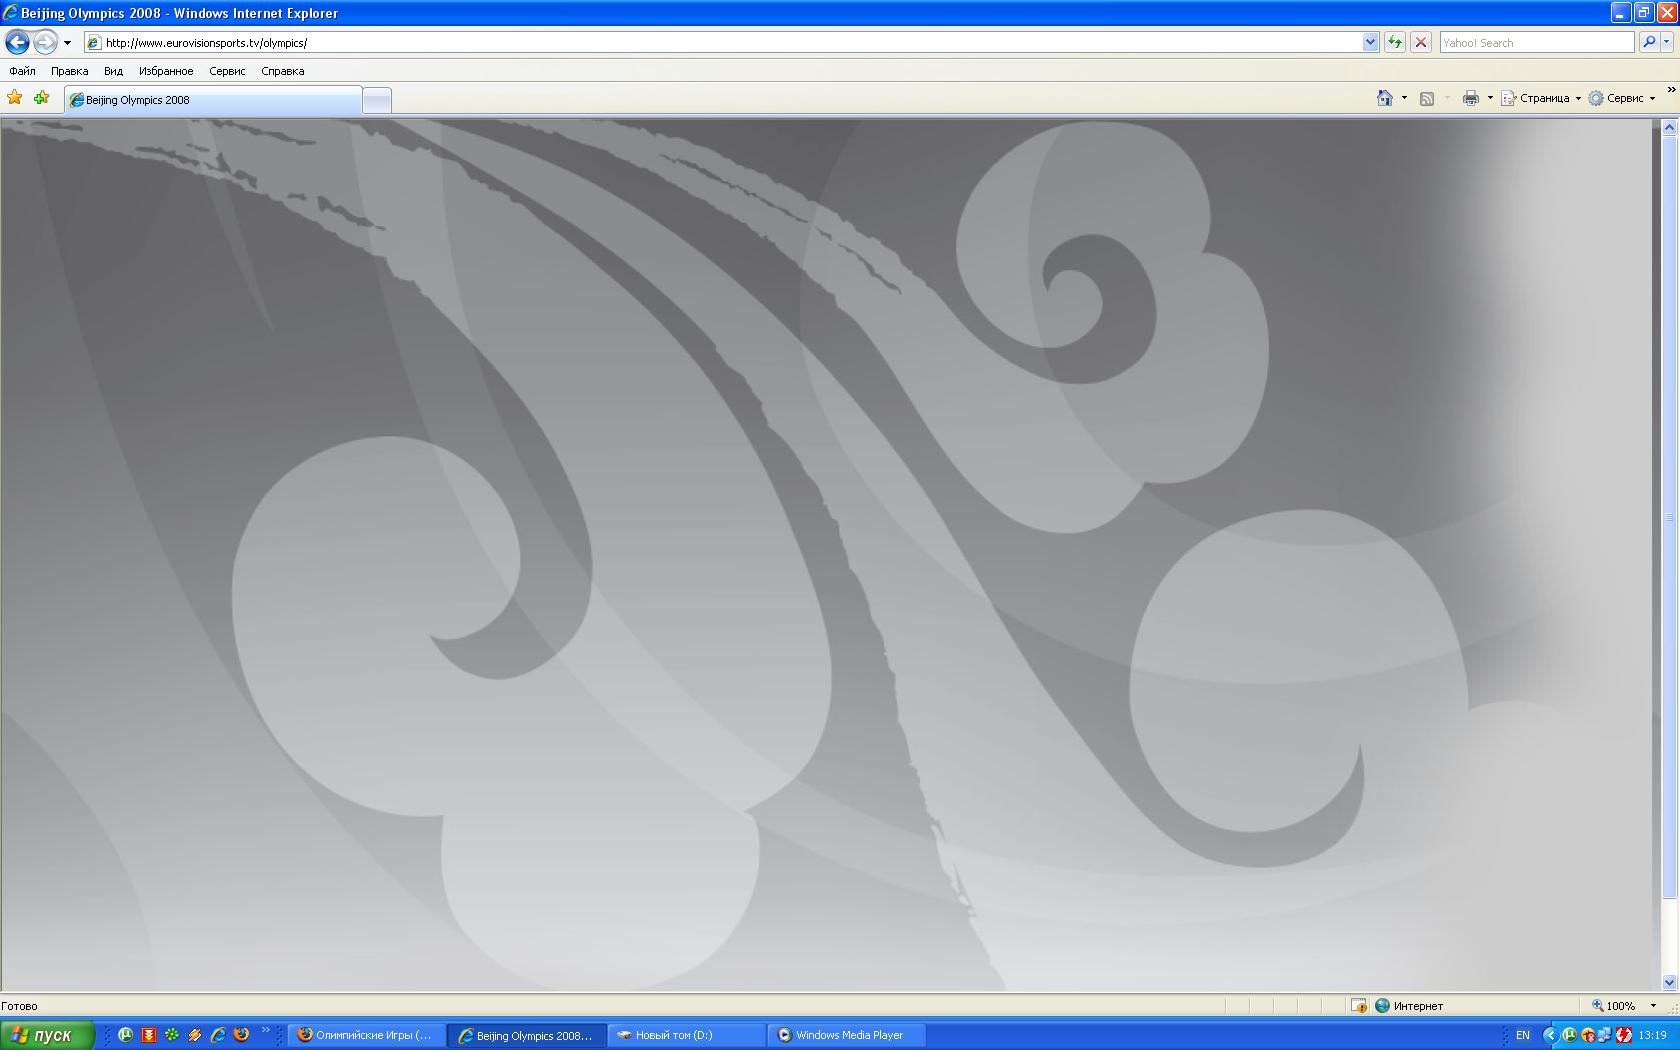Viewport: 1680px width, 1050px height.
Task: Click the Print icon
Action: click(x=1470, y=98)
